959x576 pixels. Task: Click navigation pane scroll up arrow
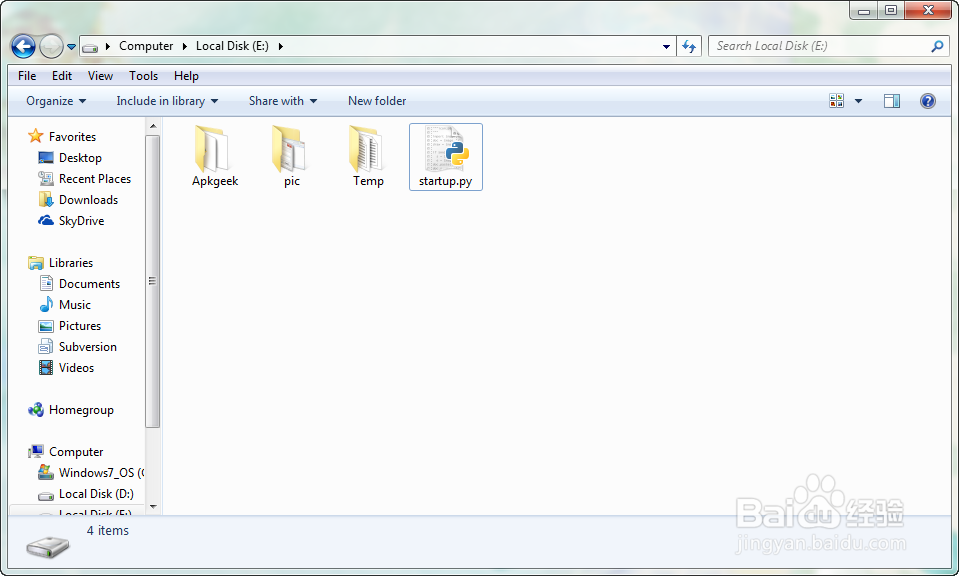[x=153, y=126]
